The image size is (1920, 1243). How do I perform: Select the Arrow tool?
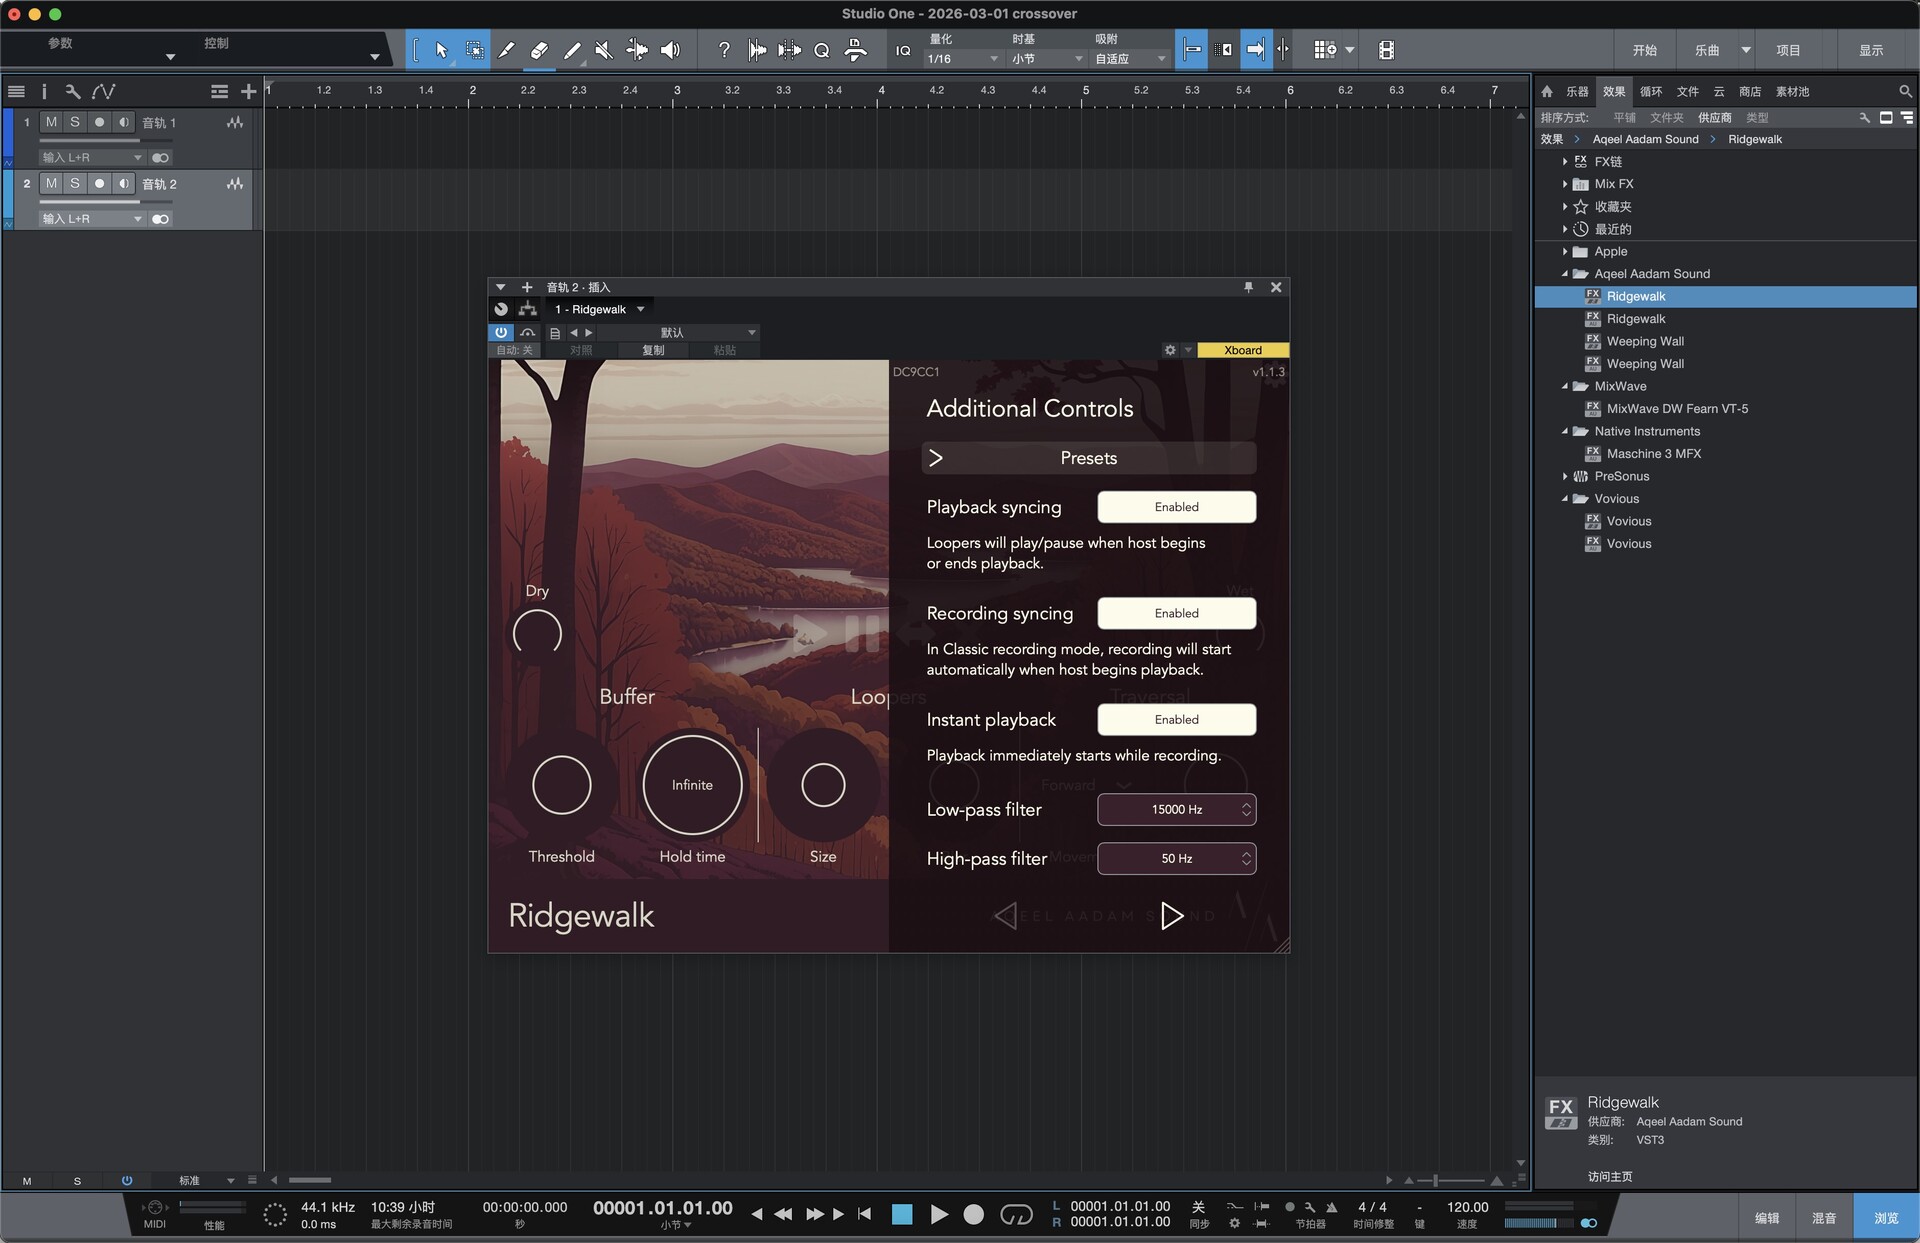click(x=441, y=50)
